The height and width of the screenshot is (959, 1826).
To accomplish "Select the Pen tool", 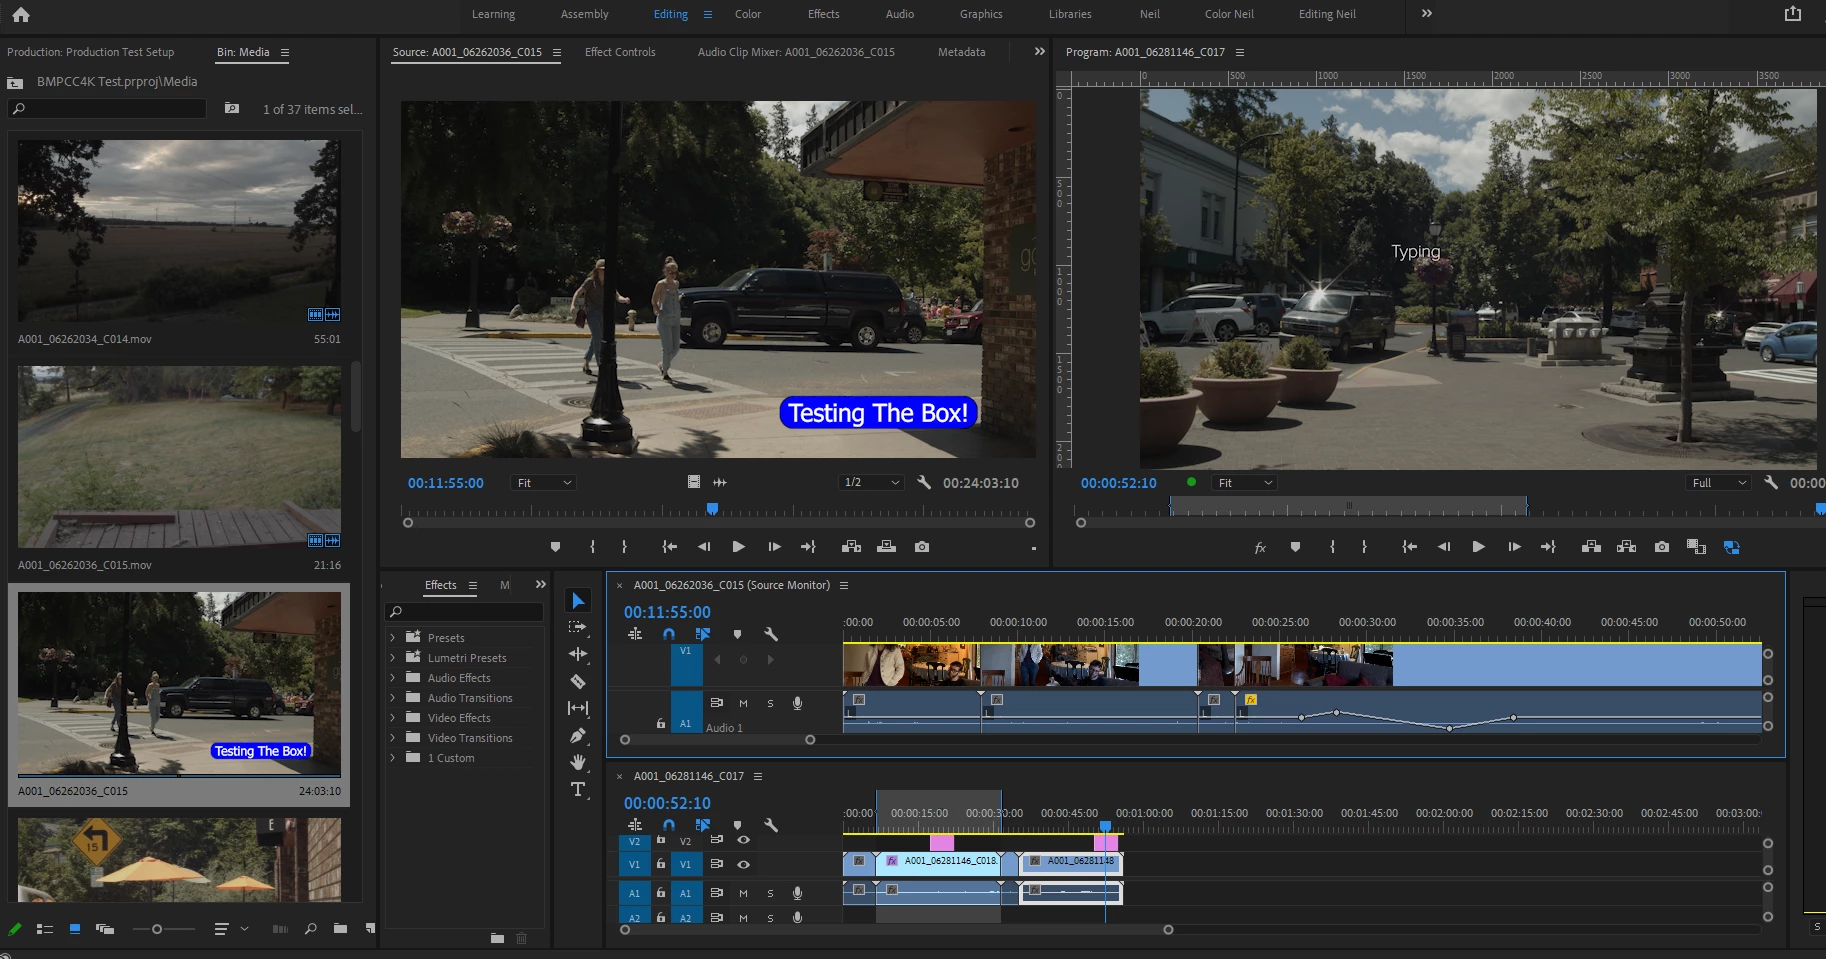I will (x=578, y=735).
